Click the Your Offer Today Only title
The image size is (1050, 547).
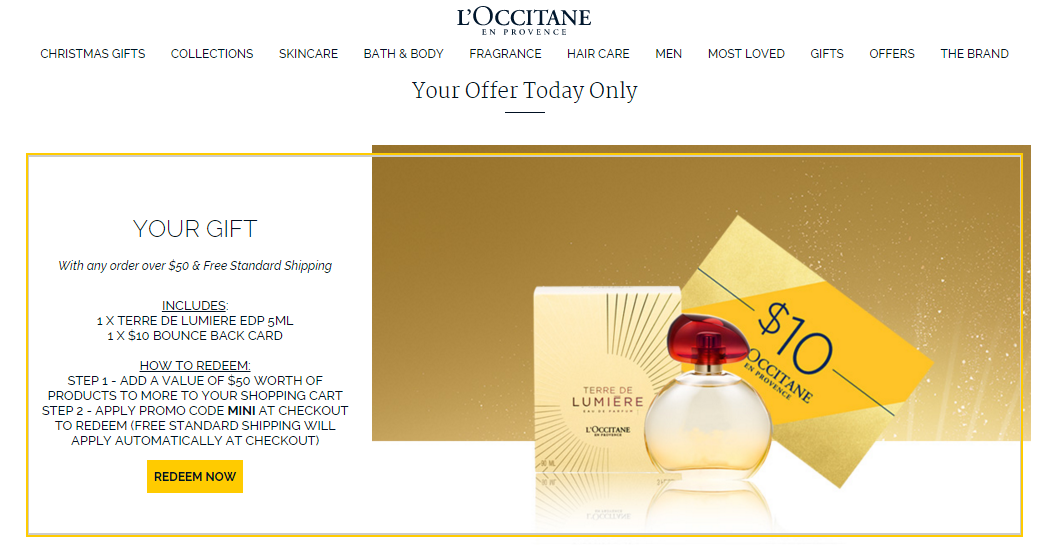[524, 90]
